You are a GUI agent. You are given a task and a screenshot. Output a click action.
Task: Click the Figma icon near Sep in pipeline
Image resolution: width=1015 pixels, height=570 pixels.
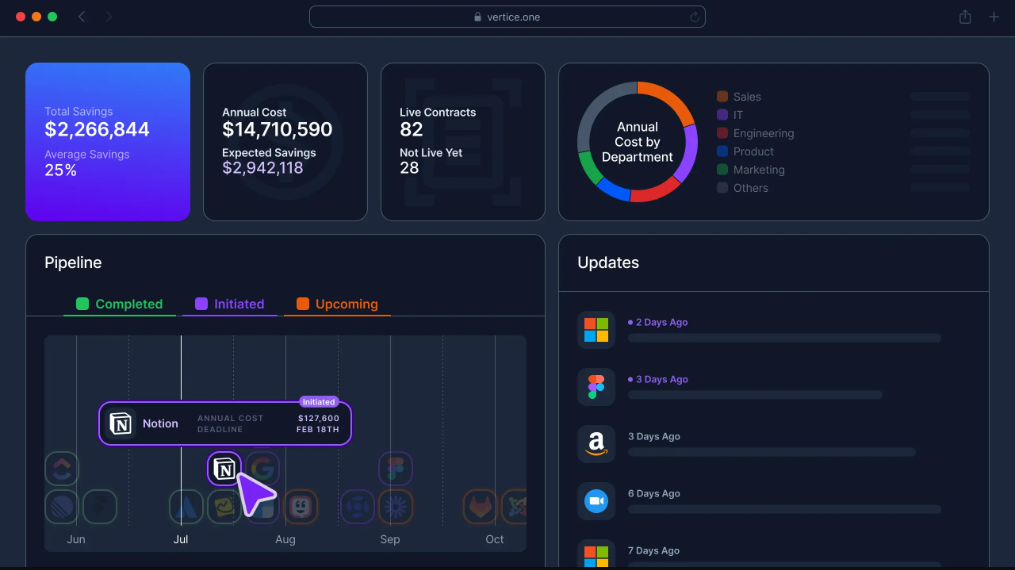(x=396, y=468)
